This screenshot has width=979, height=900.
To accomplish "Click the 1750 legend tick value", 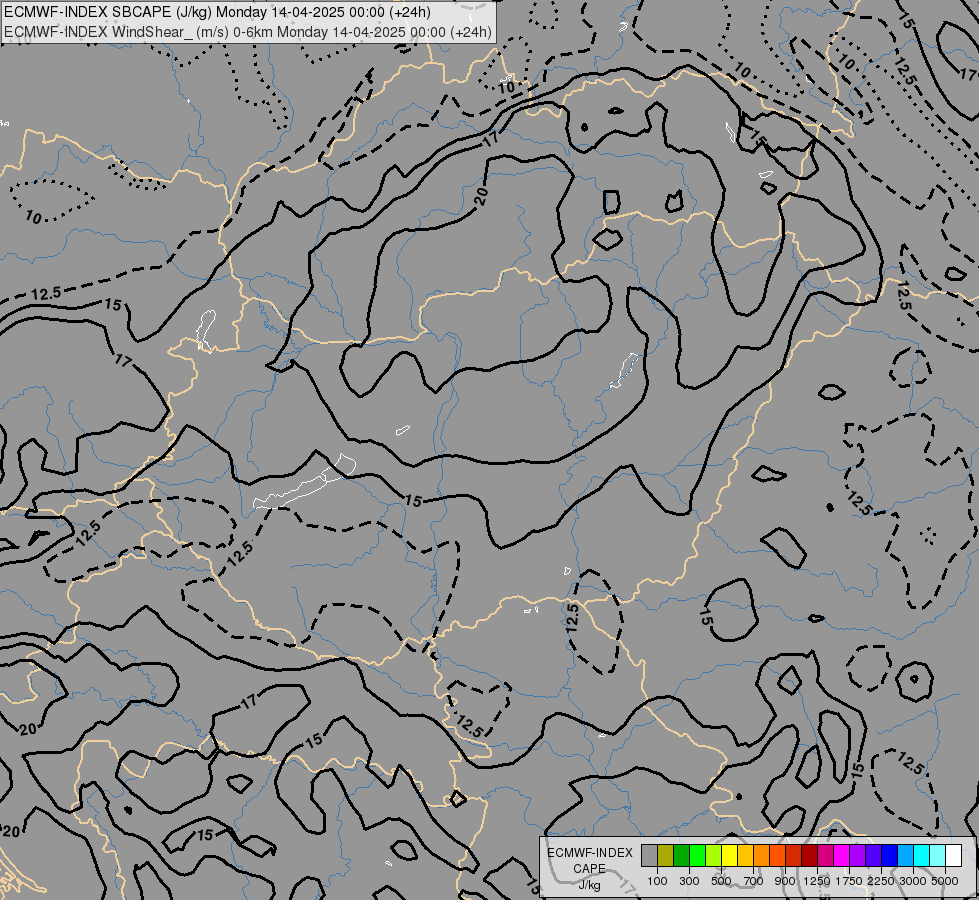I will [x=849, y=881].
